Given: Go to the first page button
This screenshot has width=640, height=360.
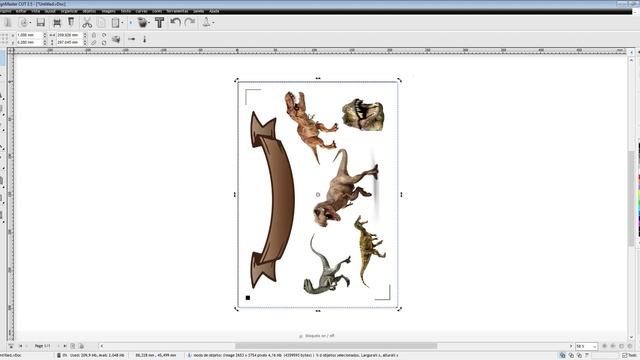Looking at the screenshot, I should tap(21, 346).
